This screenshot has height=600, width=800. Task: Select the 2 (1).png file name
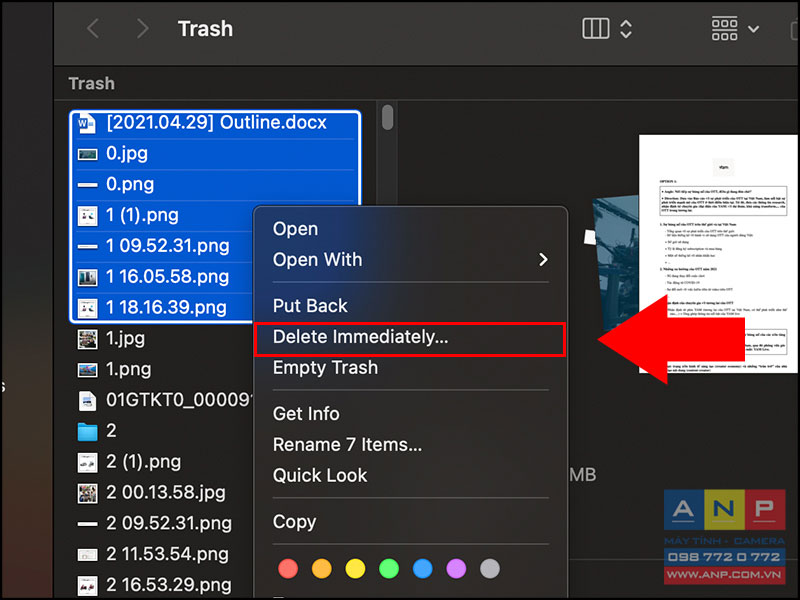[x=144, y=463]
